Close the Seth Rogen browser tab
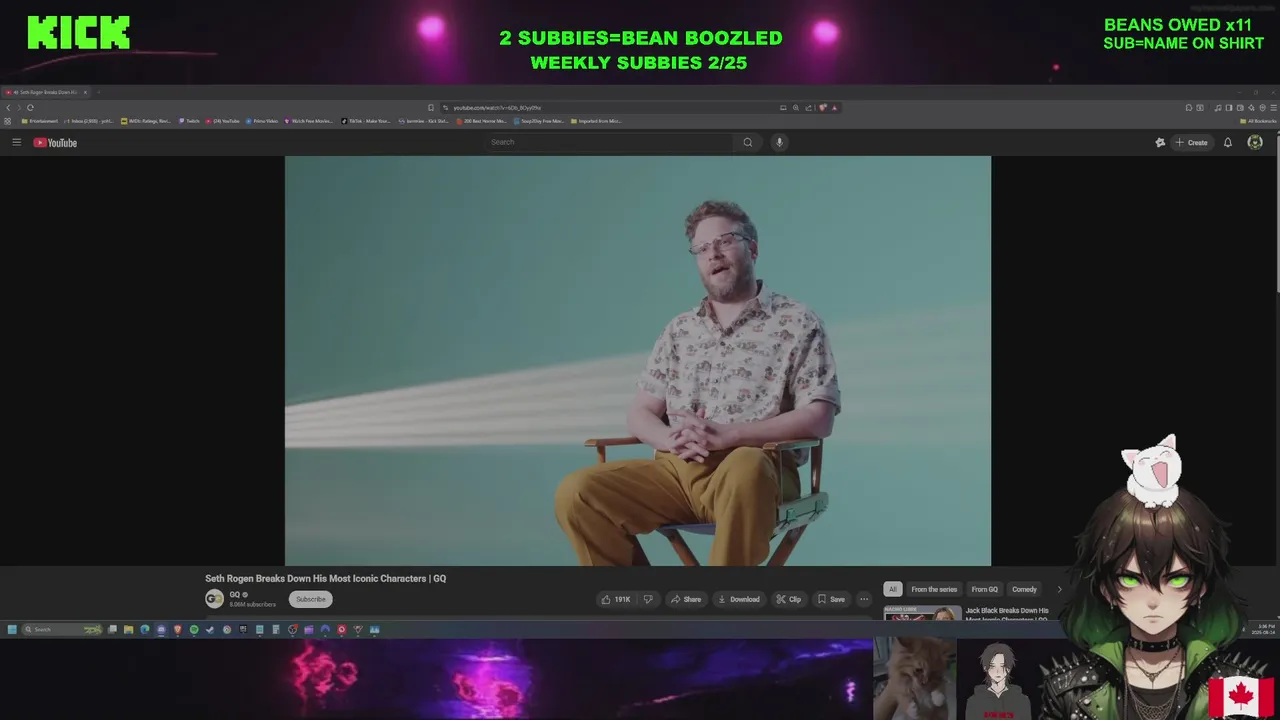Screen dimensions: 1280x720 [85, 92]
